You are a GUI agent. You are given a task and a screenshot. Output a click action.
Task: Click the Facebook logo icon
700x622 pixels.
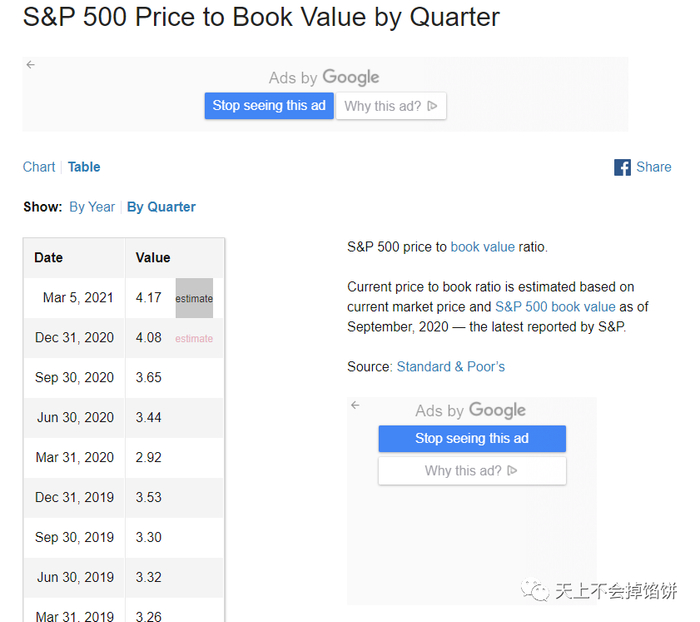(622, 168)
